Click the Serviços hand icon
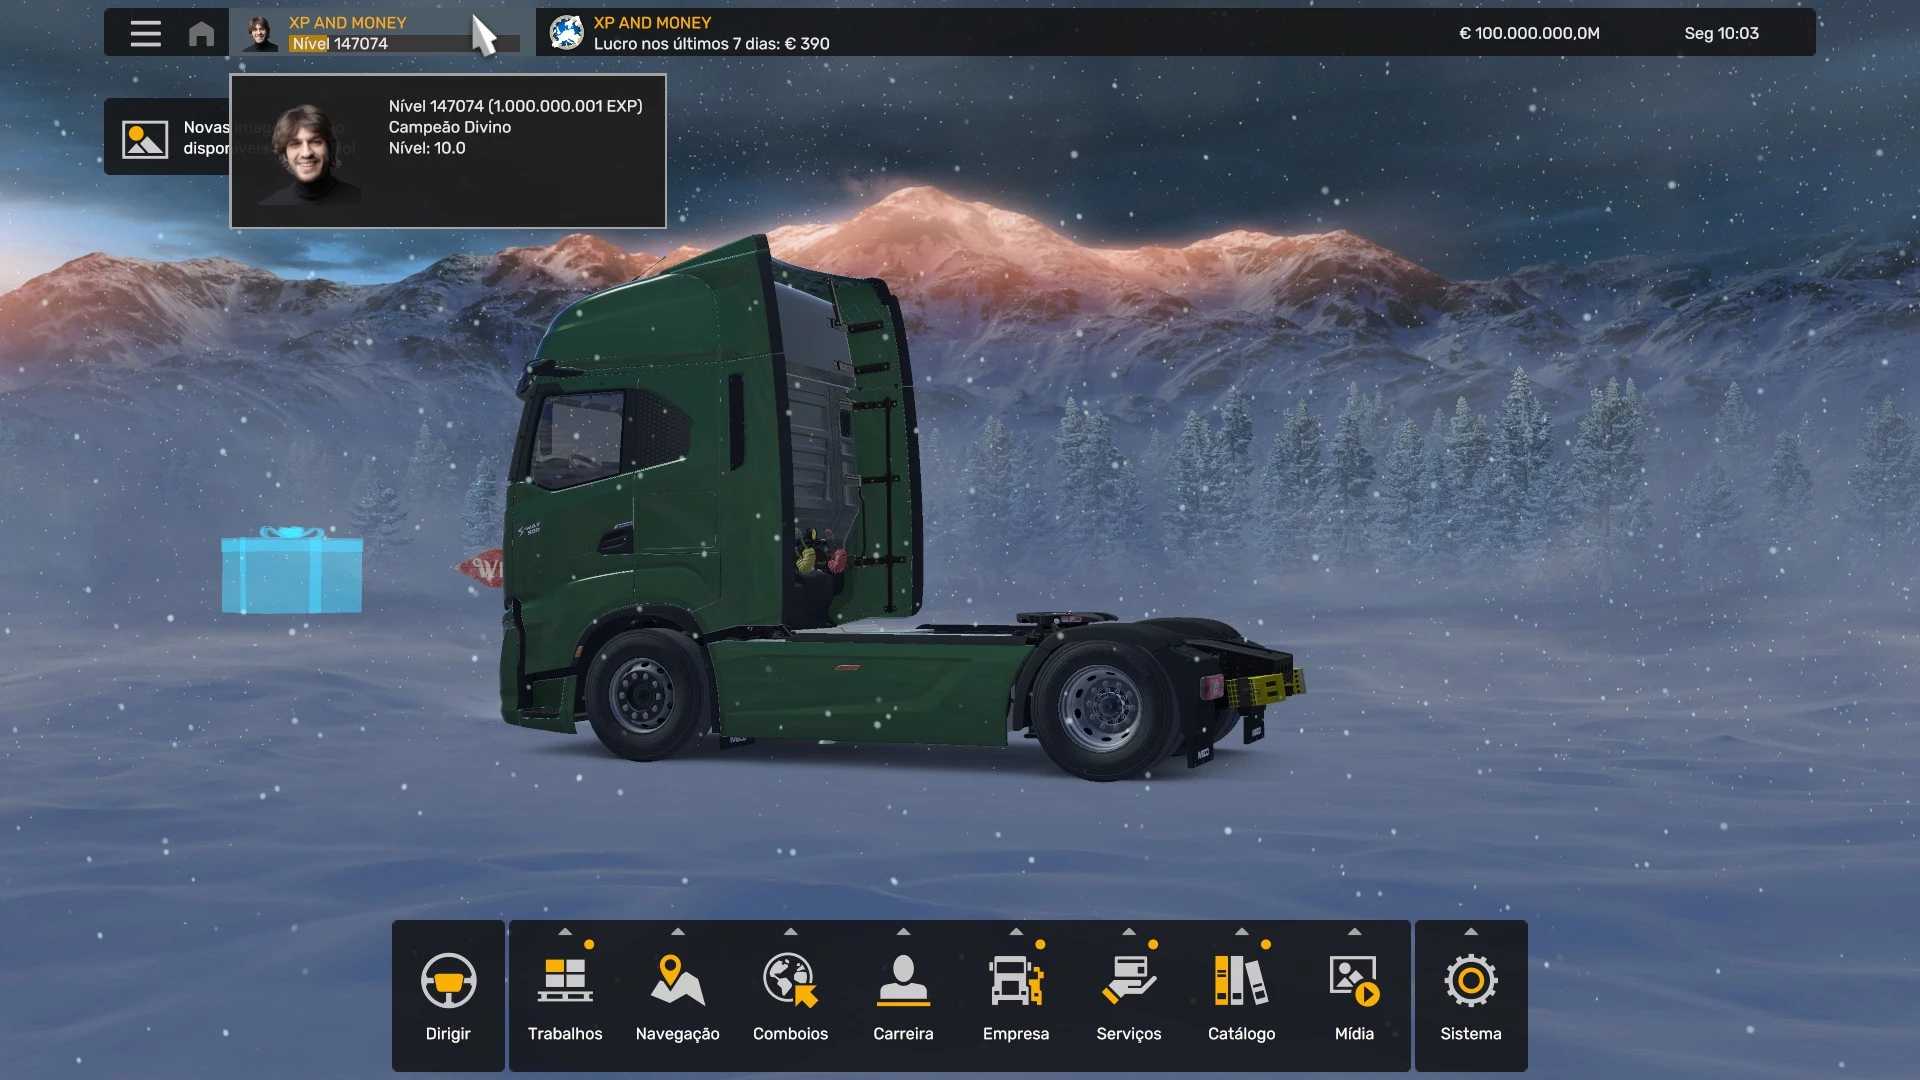Screen dimensions: 1920x1080 pos(1128,981)
